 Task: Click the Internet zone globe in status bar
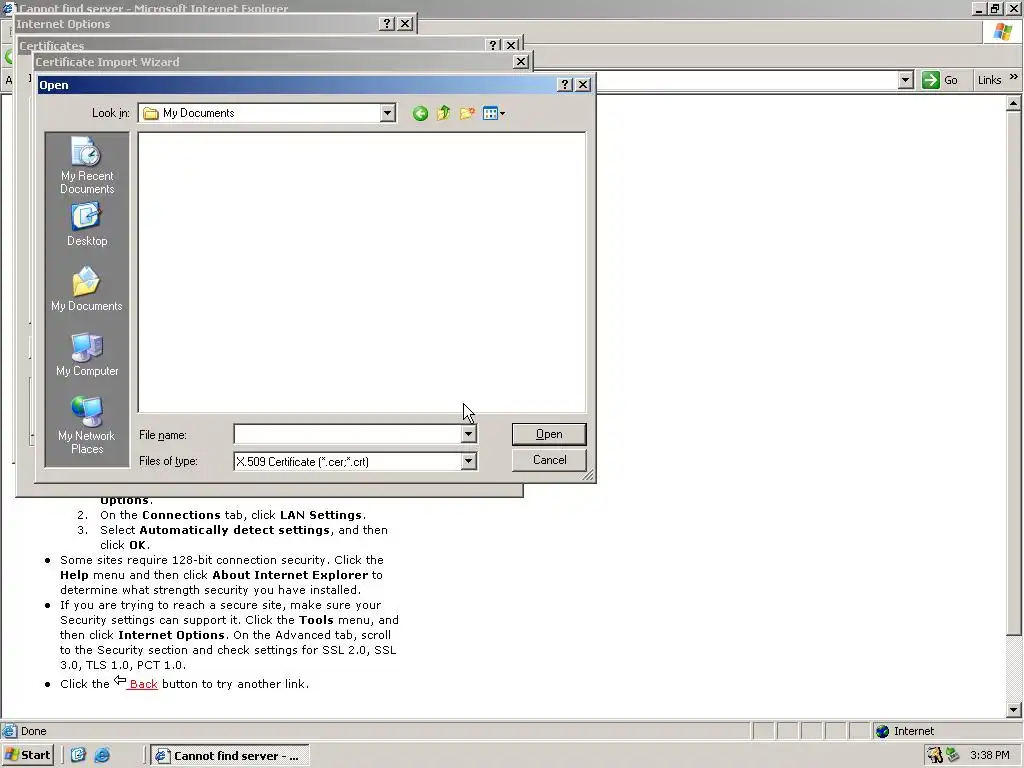point(882,731)
